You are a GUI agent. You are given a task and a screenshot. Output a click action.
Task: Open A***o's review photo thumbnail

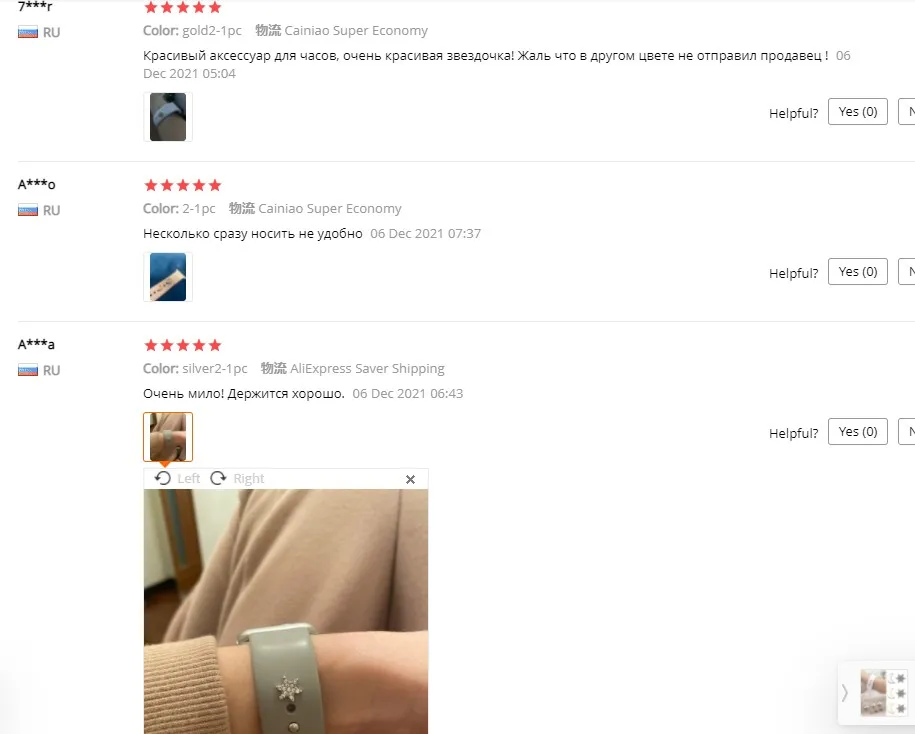coord(168,277)
